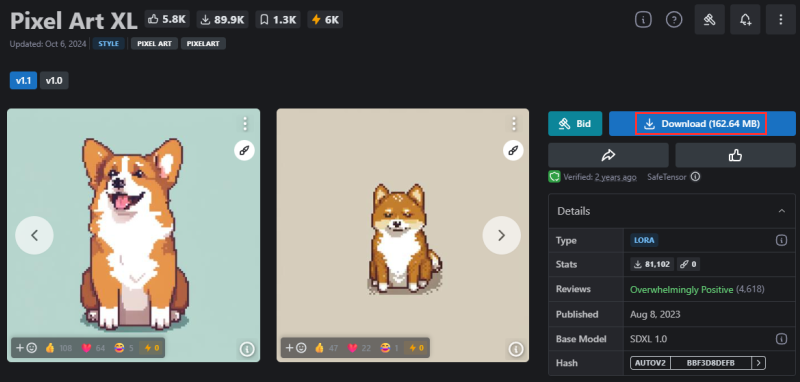
Task: Open info icon on shiba image
Action: coord(516,349)
